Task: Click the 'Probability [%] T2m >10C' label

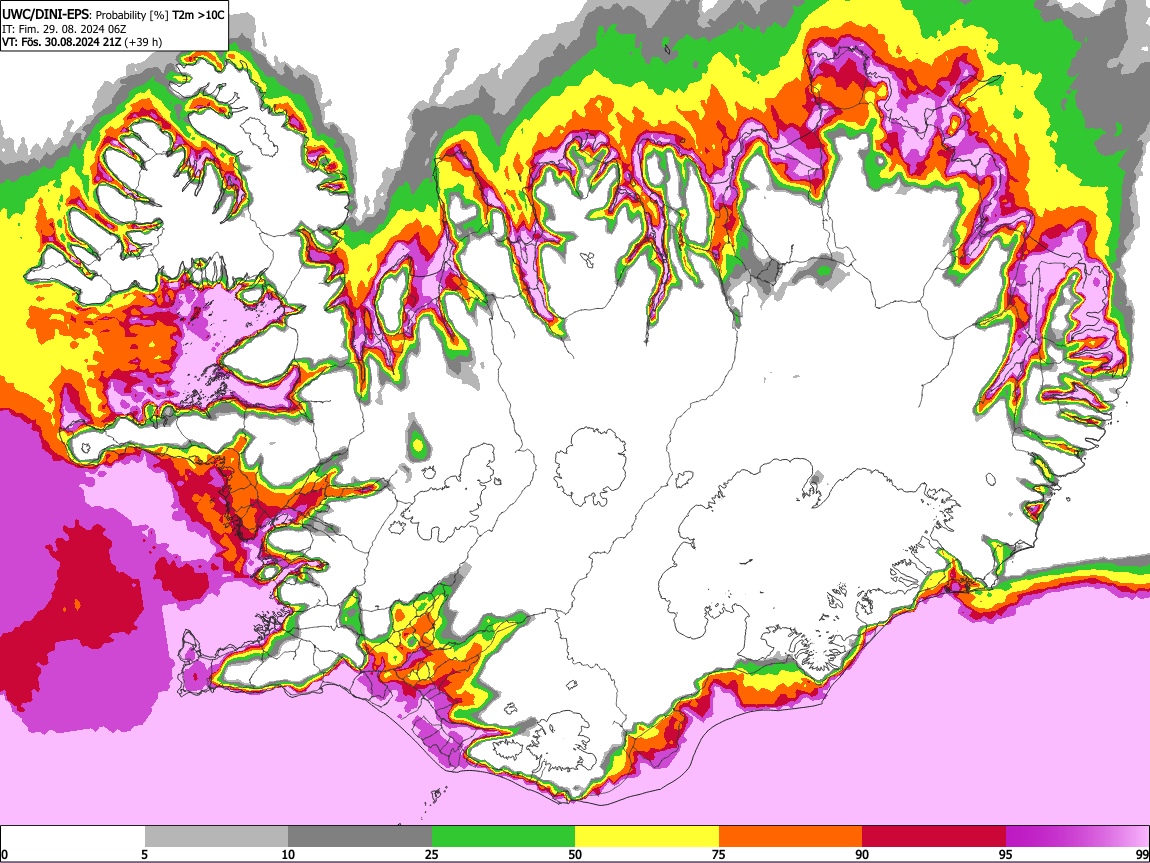Action: pyautogui.click(x=160, y=15)
